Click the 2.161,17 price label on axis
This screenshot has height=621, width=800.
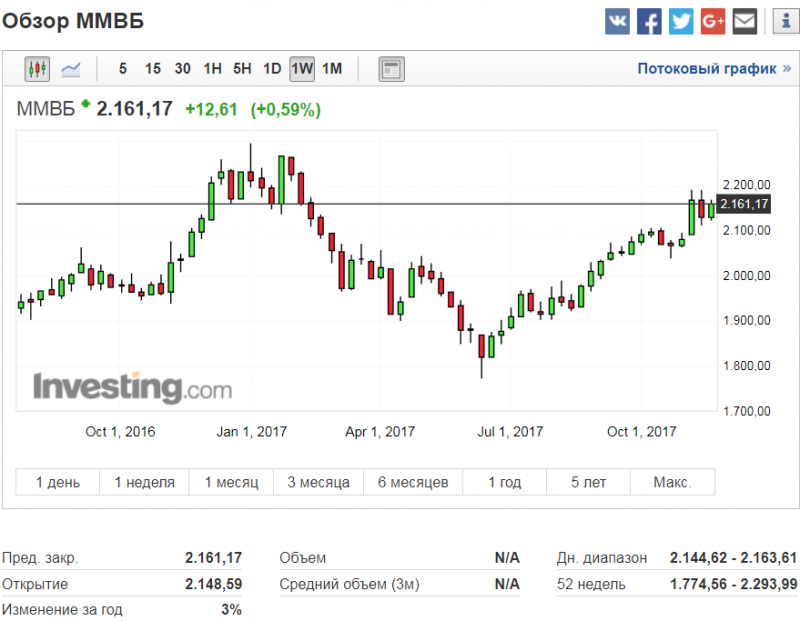[745, 204]
